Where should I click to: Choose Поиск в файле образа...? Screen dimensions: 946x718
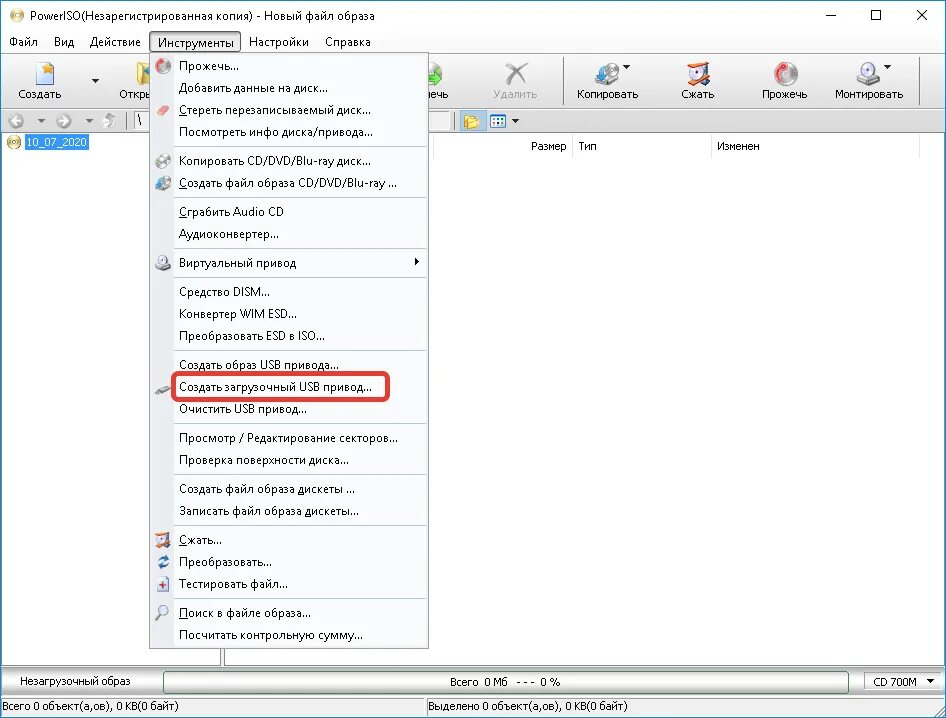coord(289,613)
